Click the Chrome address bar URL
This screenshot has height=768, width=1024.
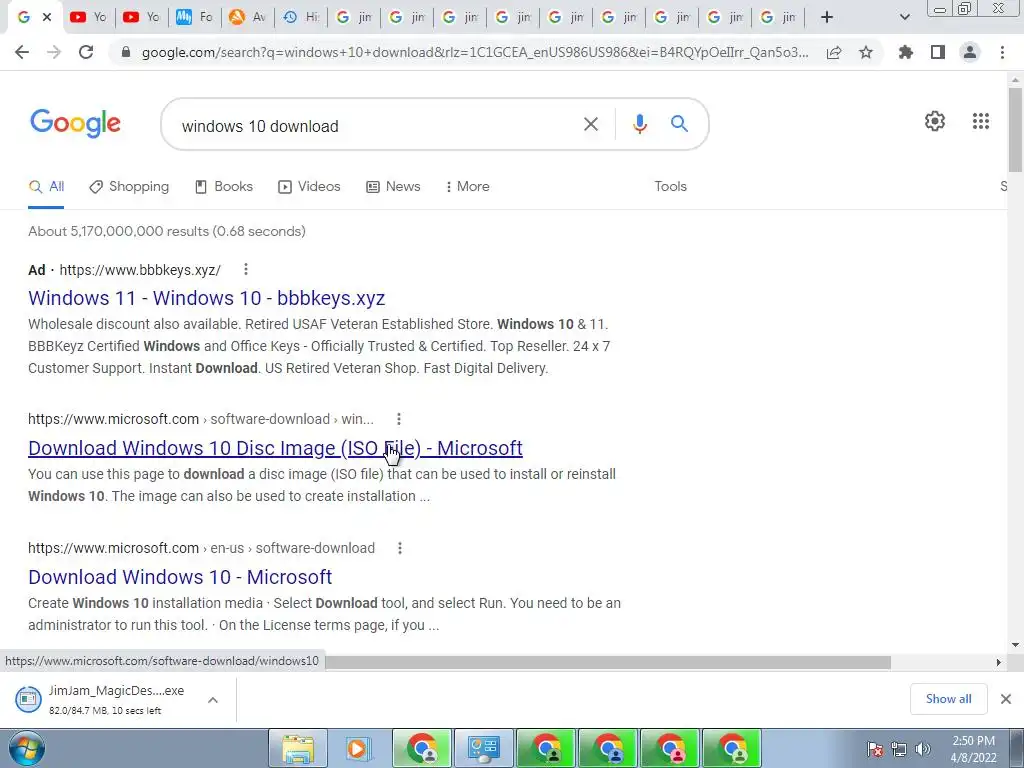(x=475, y=52)
